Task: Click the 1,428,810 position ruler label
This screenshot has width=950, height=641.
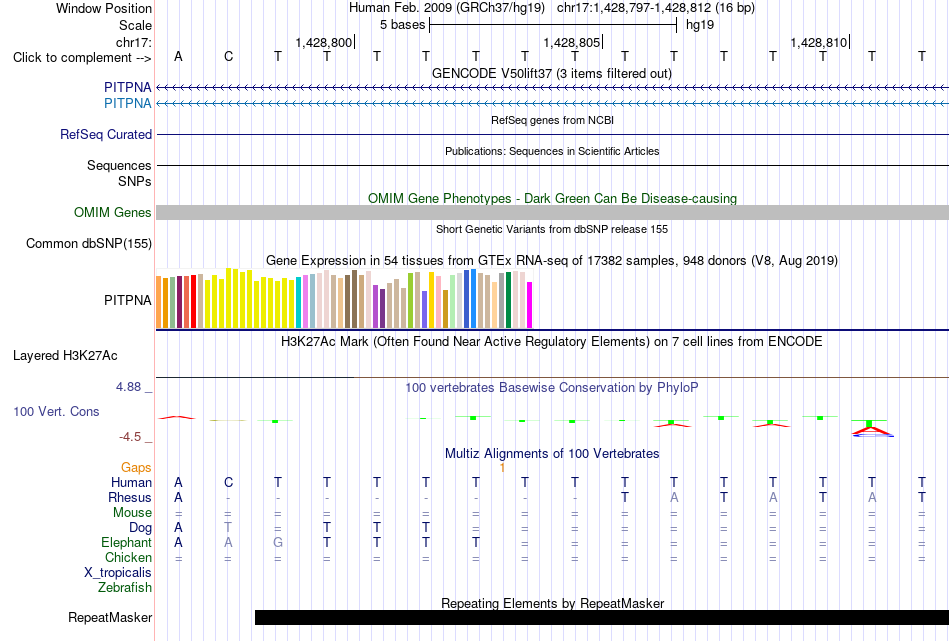Action: pos(819,42)
